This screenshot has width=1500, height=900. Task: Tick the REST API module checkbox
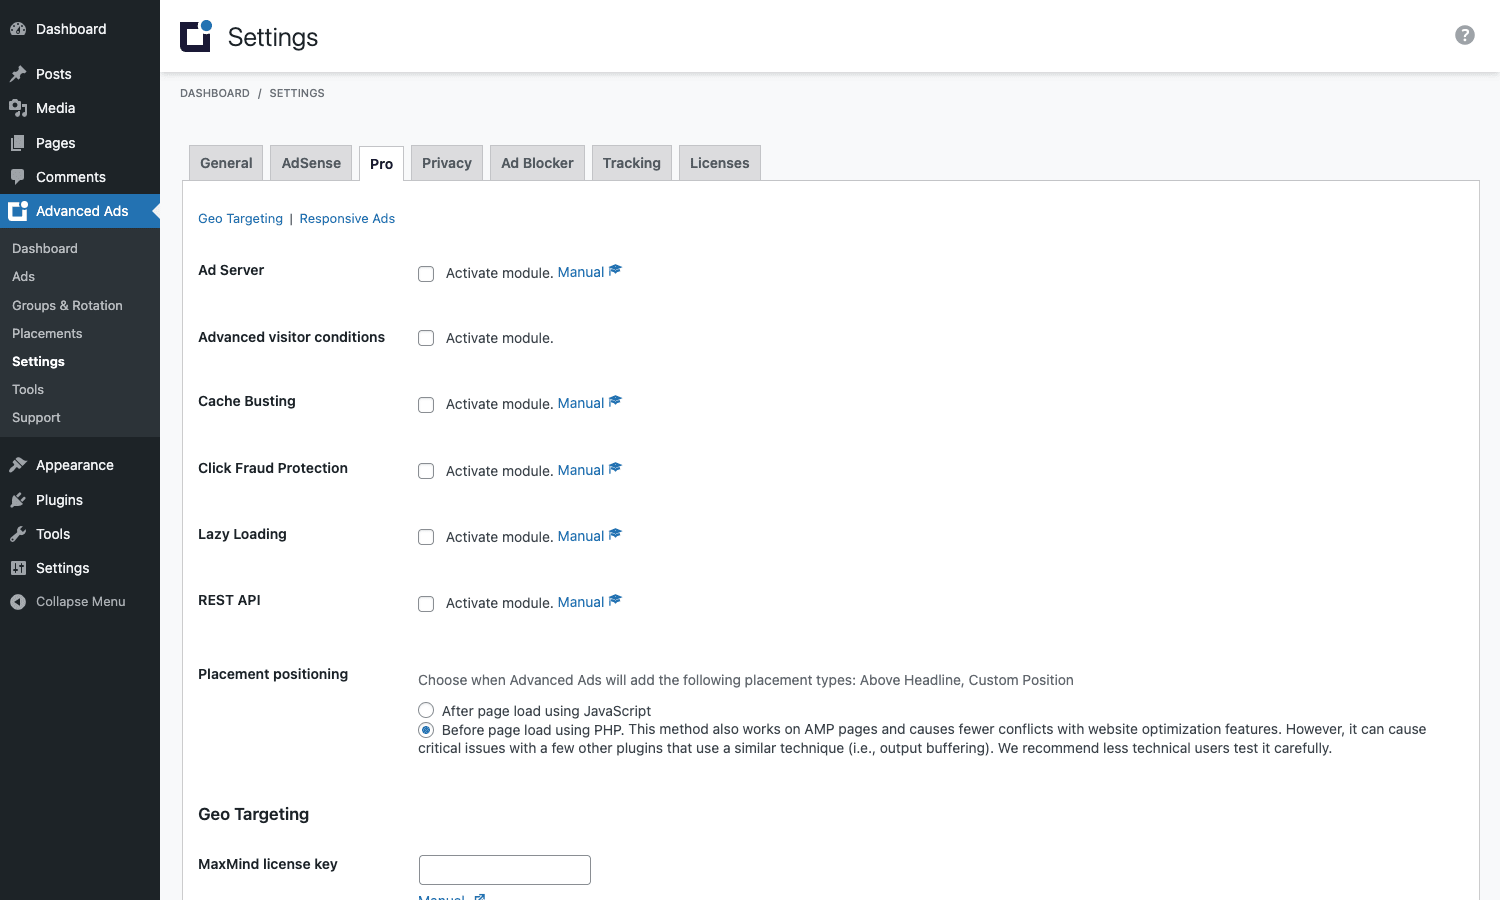pos(426,604)
